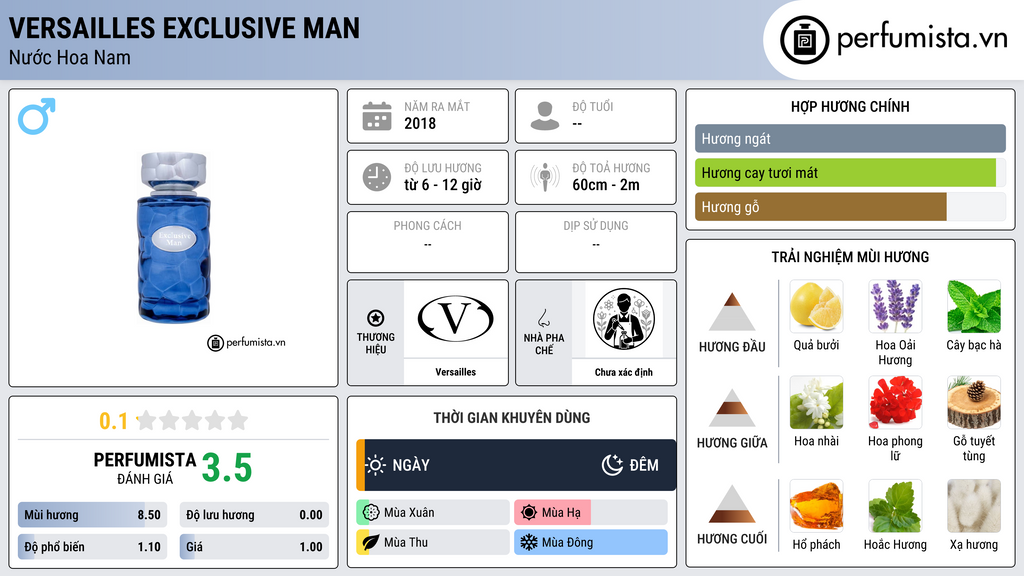This screenshot has height=576, width=1024.
Task: Click the Hương gỗ accord bar
Action: pyautogui.click(x=850, y=207)
